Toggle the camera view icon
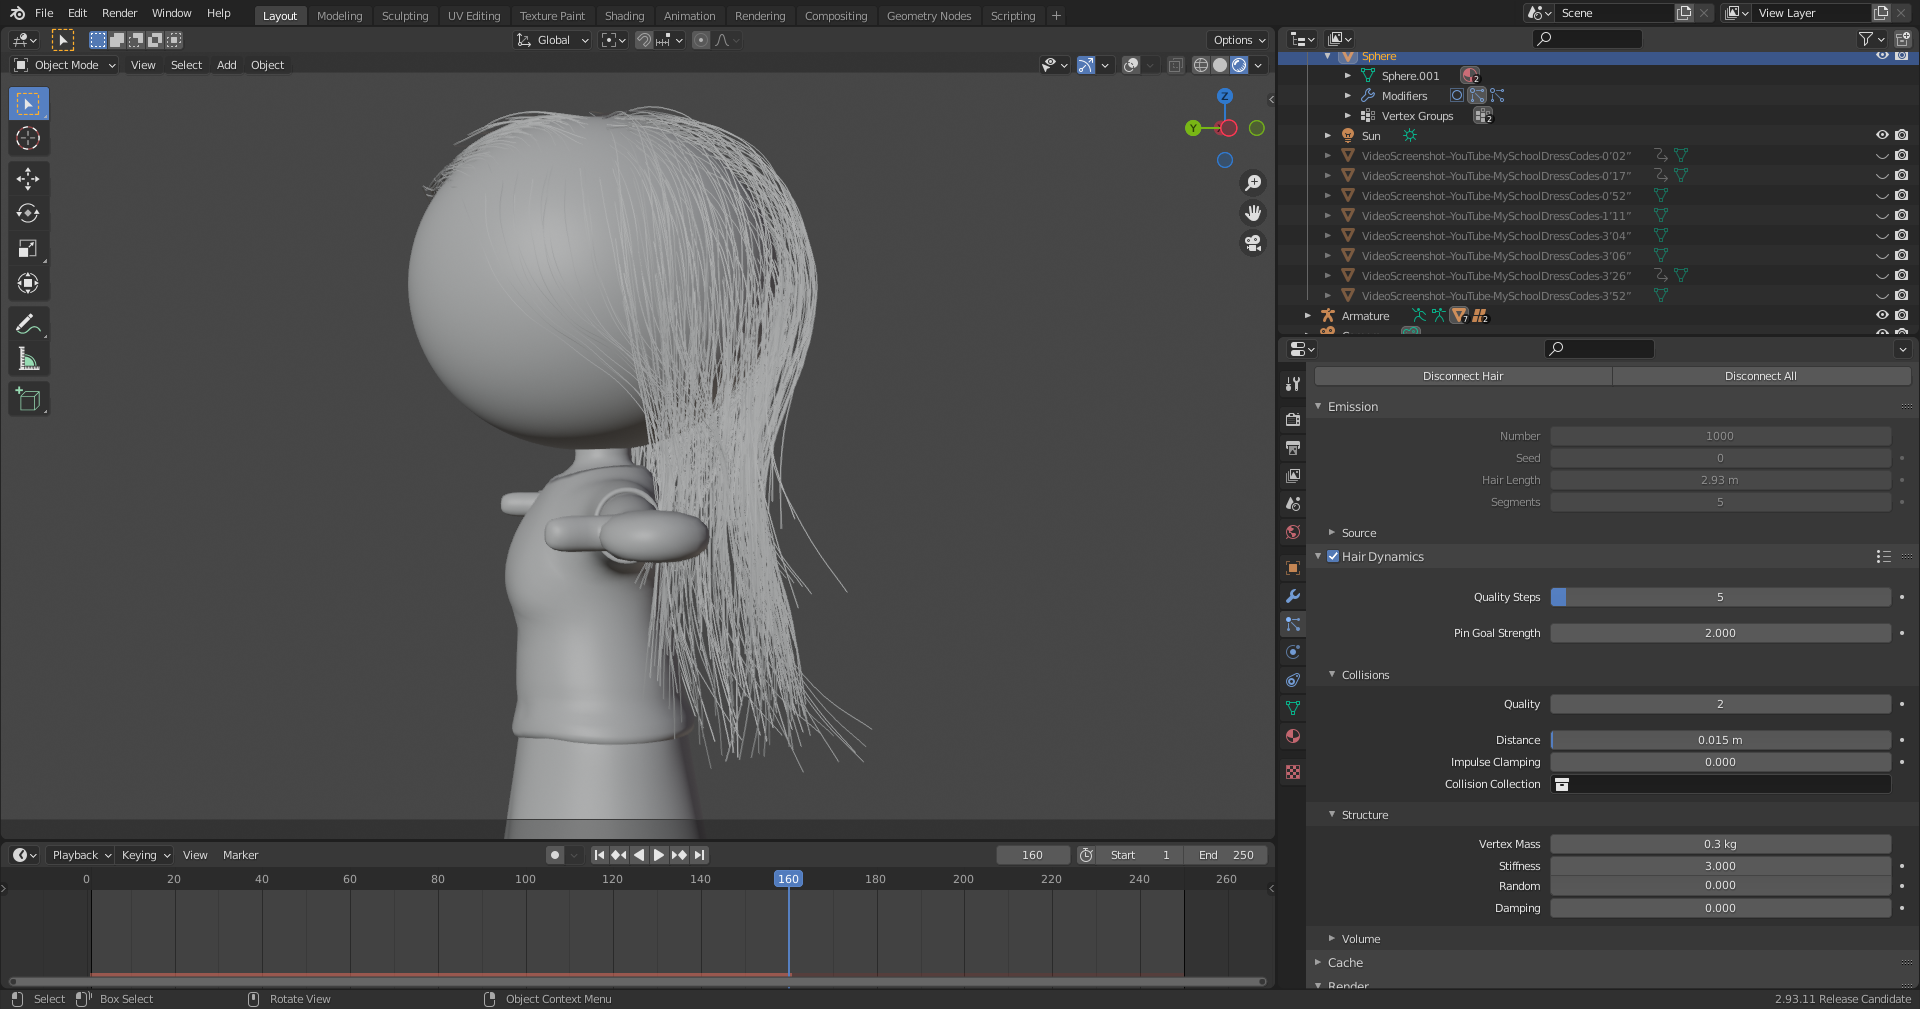 [1253, 243]
